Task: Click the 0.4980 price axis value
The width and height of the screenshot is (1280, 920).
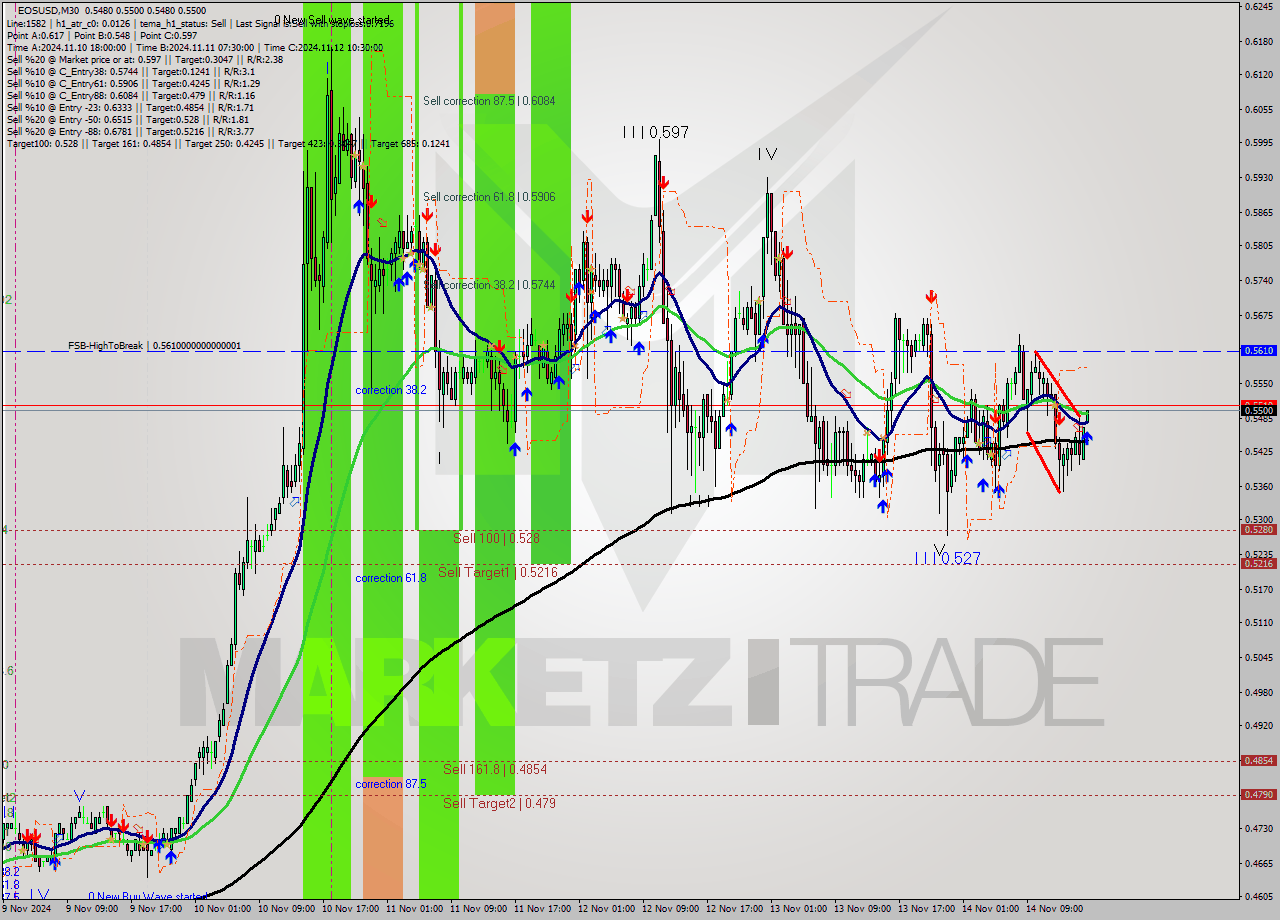Action: tap(1258, 692)
